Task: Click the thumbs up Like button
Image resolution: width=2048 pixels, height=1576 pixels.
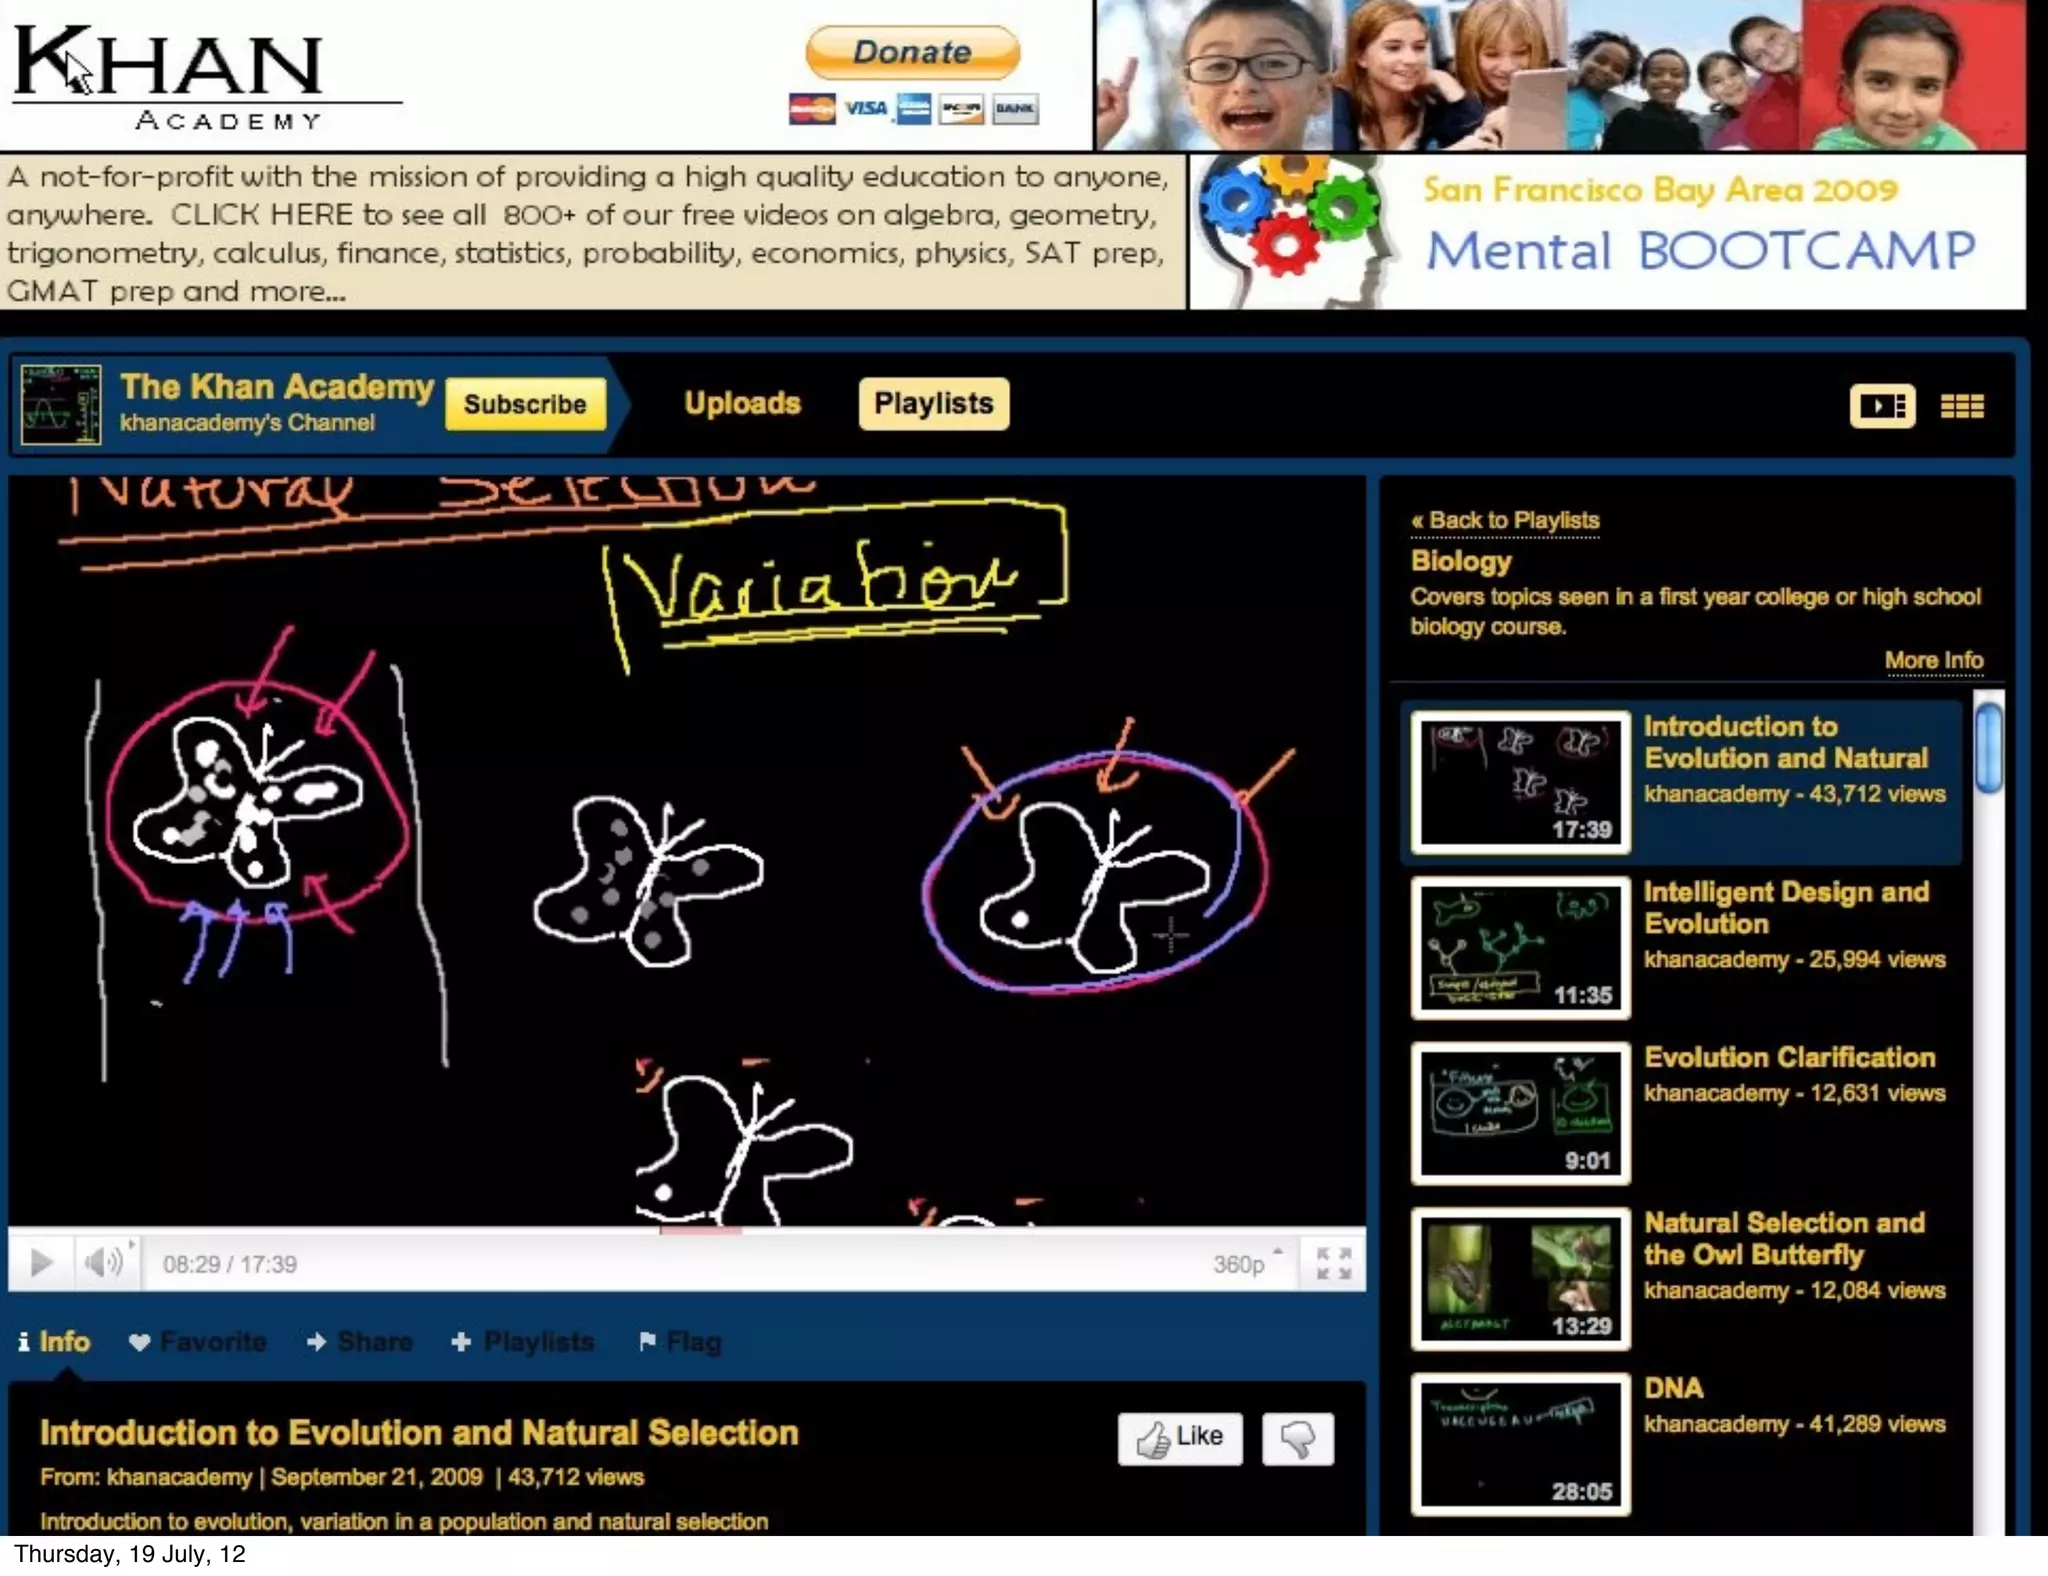Action: pyautogui.click(x=1180, y=1438)
